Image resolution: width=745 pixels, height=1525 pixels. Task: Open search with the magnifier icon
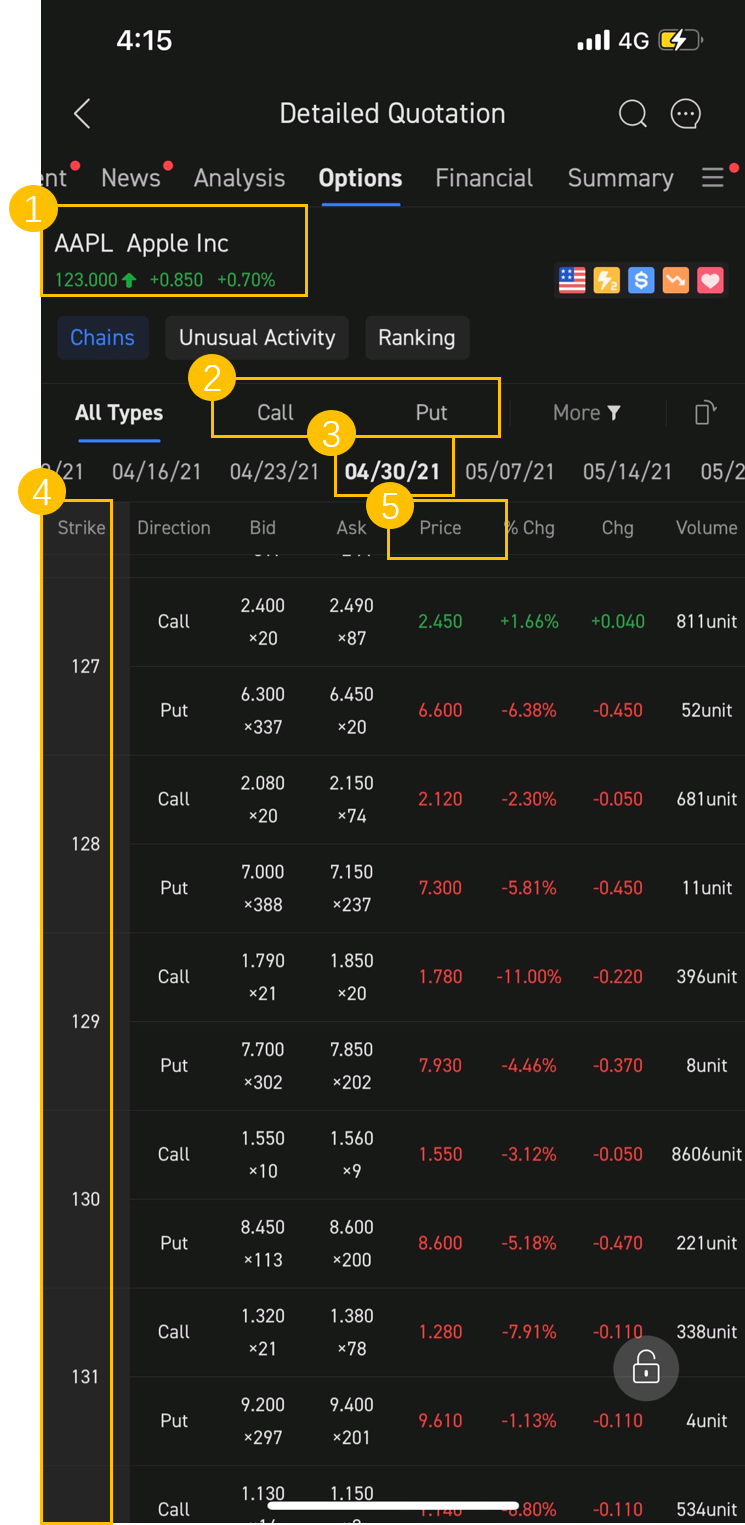tap(633, 114)
